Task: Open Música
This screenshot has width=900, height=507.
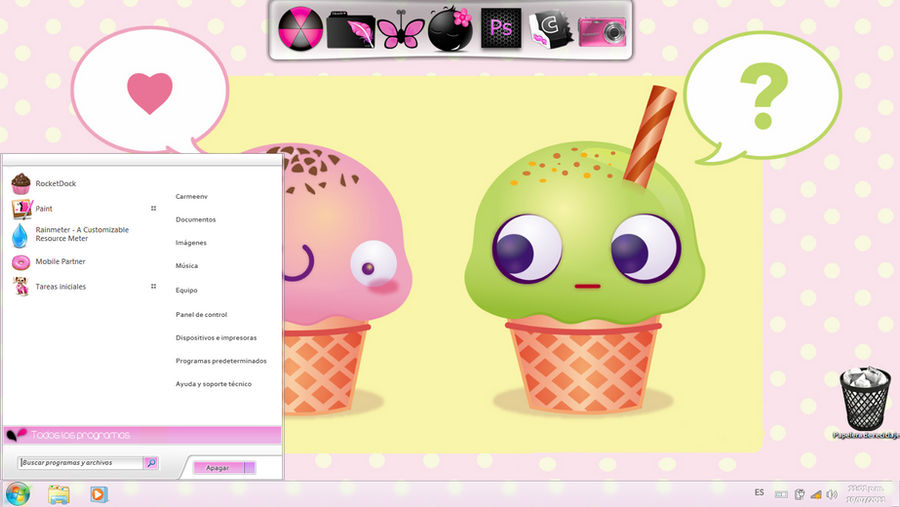Action: (187, 266)
